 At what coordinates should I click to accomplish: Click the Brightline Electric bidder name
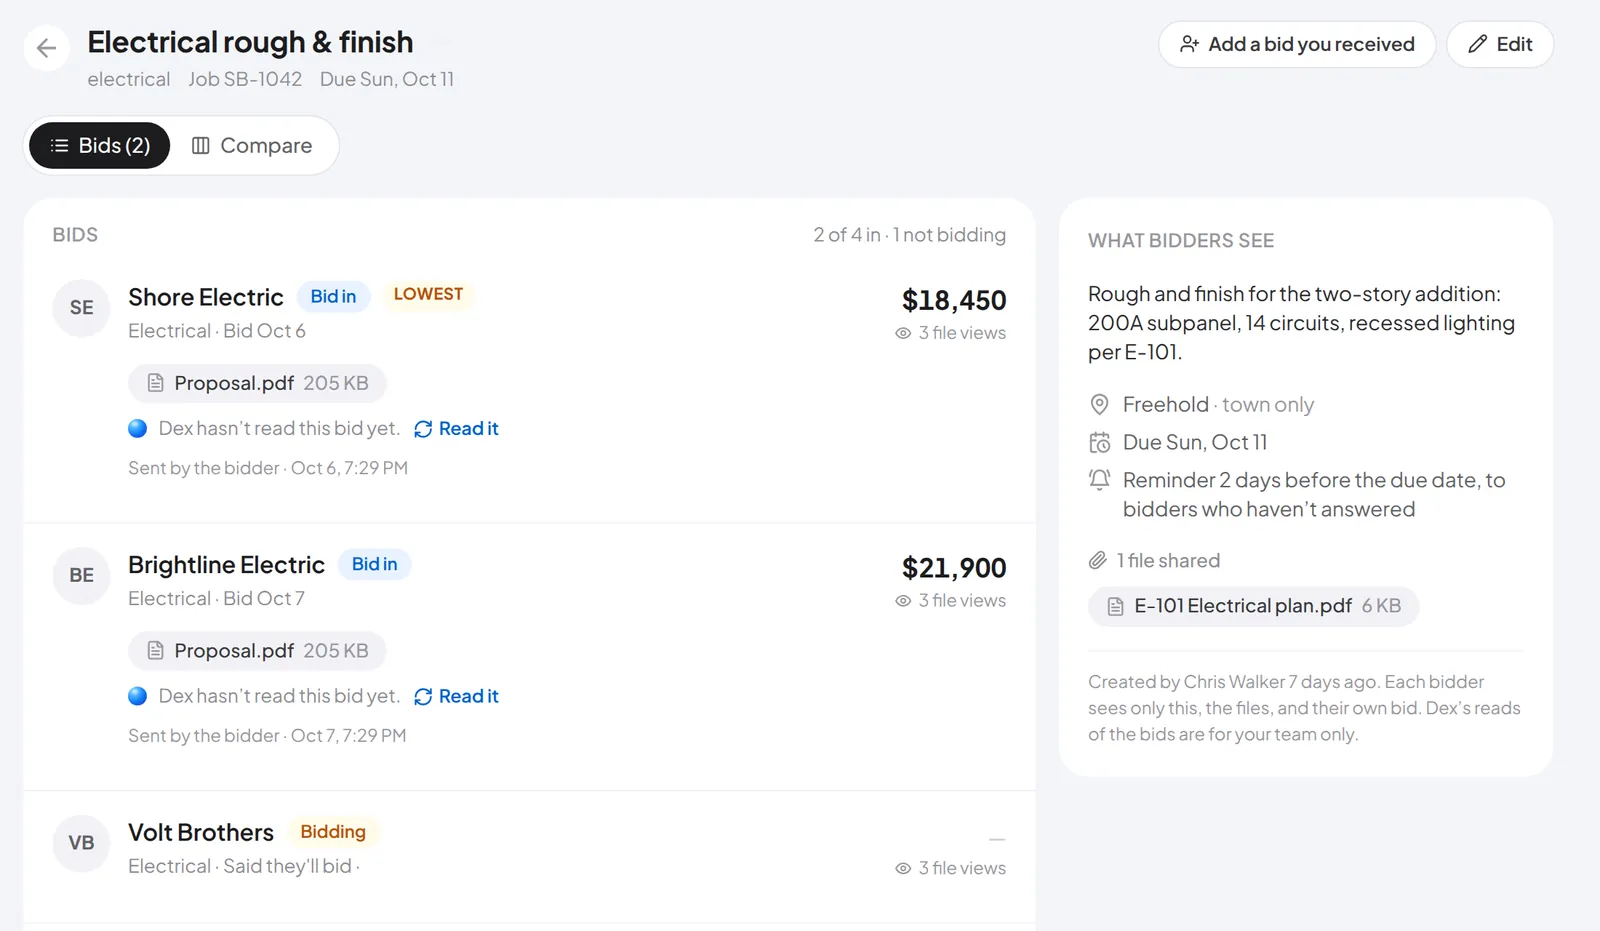click(226, 565)
